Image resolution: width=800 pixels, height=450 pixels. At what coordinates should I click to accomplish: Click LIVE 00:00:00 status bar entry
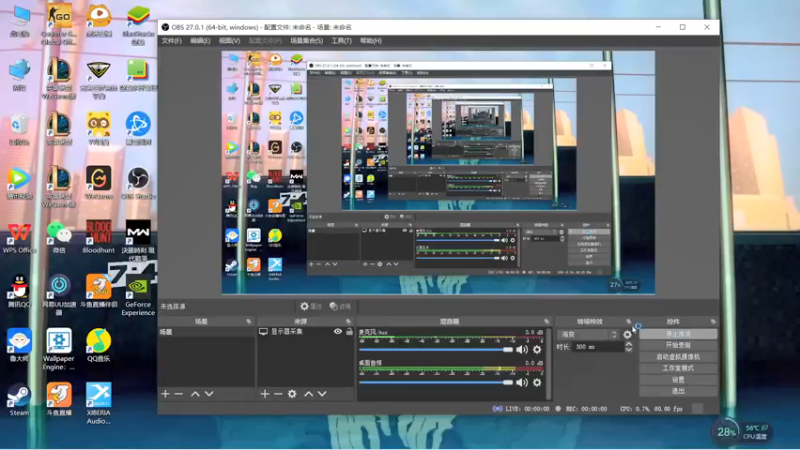click(x=521, y=409)
